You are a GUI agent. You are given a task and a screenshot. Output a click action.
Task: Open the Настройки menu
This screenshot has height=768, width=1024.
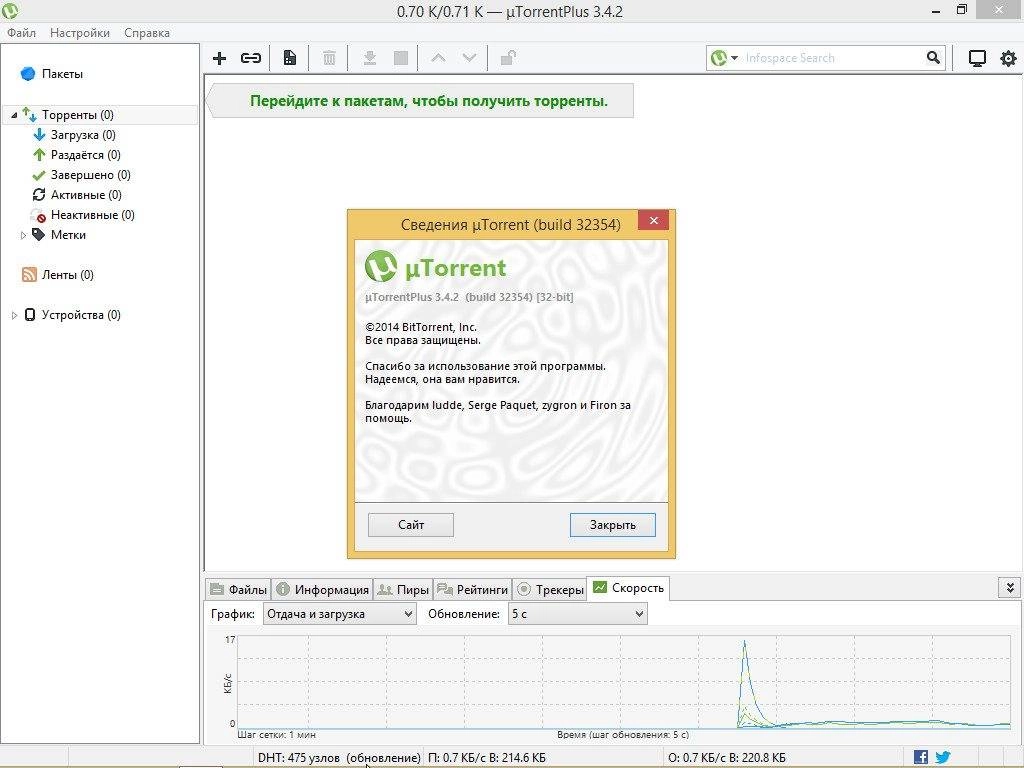(80, 33)
